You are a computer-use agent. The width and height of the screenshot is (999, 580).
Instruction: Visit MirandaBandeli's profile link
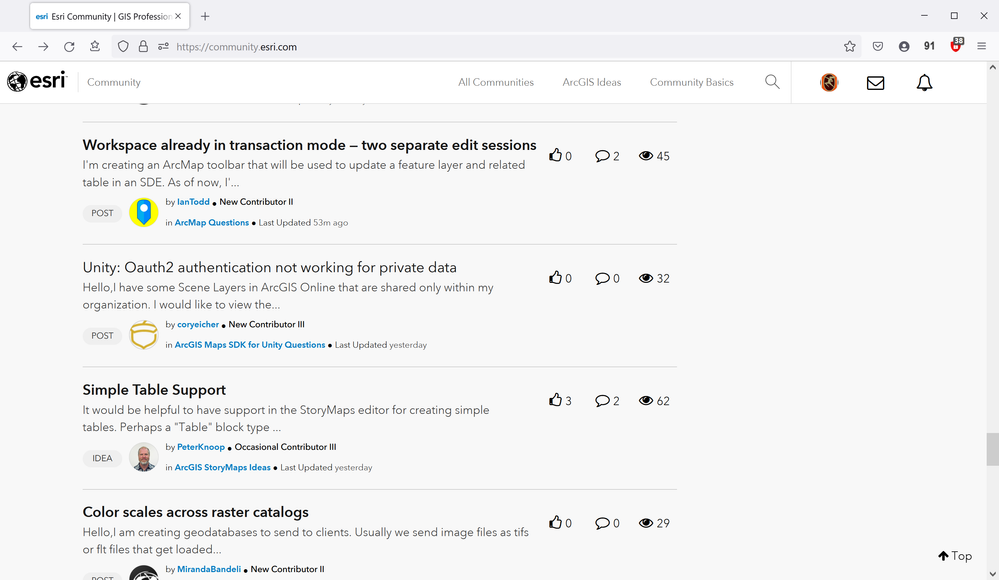pos(209,569)
